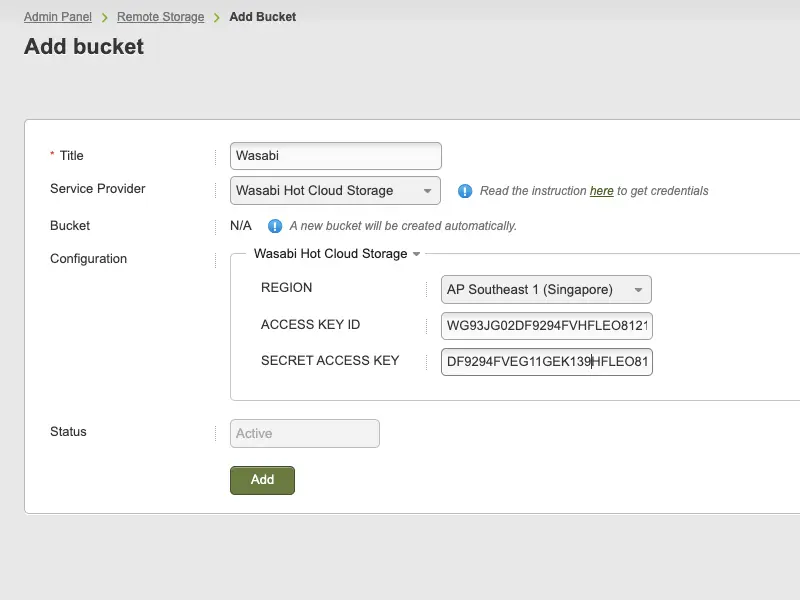Click the arrow on Service Provider select box
Image resolution: width=800 pixels, height=600 pixels.
[x=428, y=191]
